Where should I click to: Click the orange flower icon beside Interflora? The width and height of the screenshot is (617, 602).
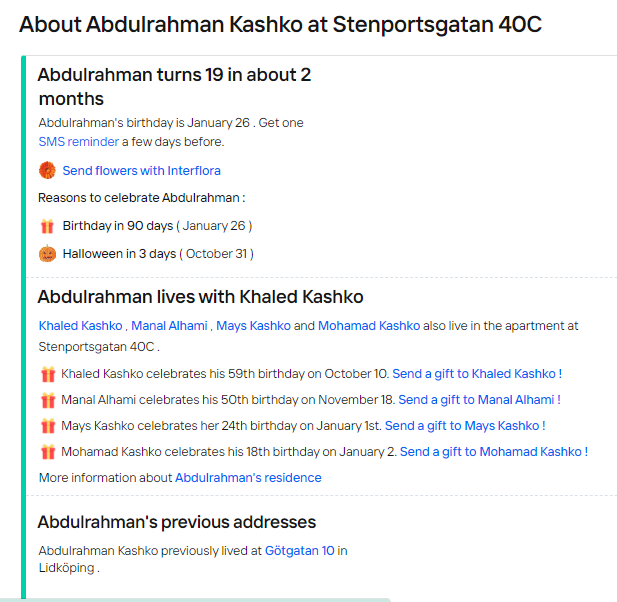[47, 170]
